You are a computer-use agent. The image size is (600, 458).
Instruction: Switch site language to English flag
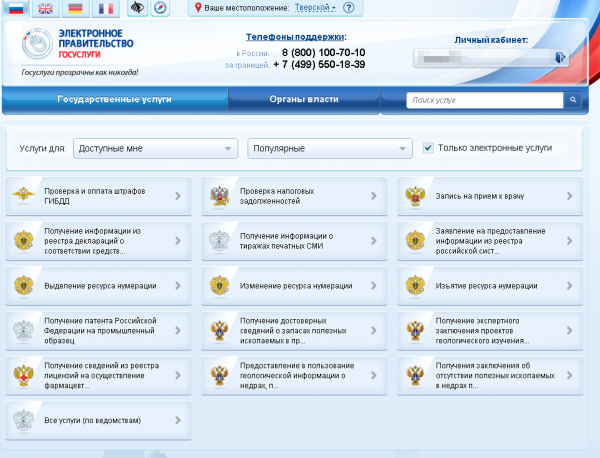[46, 8]
